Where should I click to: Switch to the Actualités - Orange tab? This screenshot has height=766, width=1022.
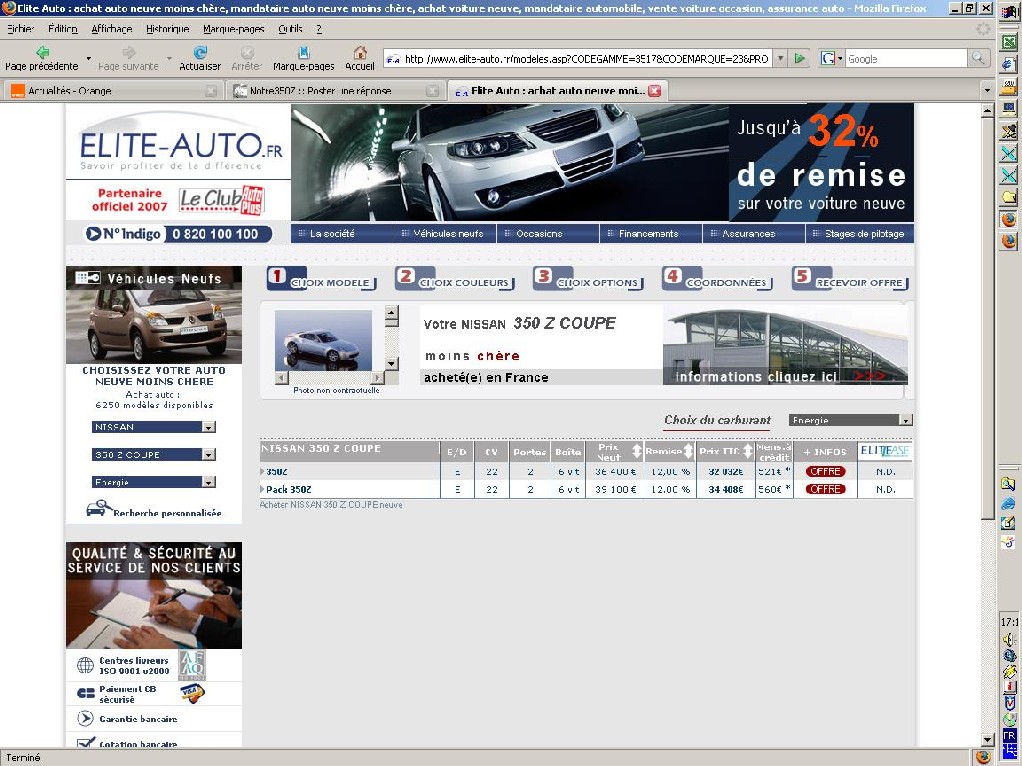113,91
